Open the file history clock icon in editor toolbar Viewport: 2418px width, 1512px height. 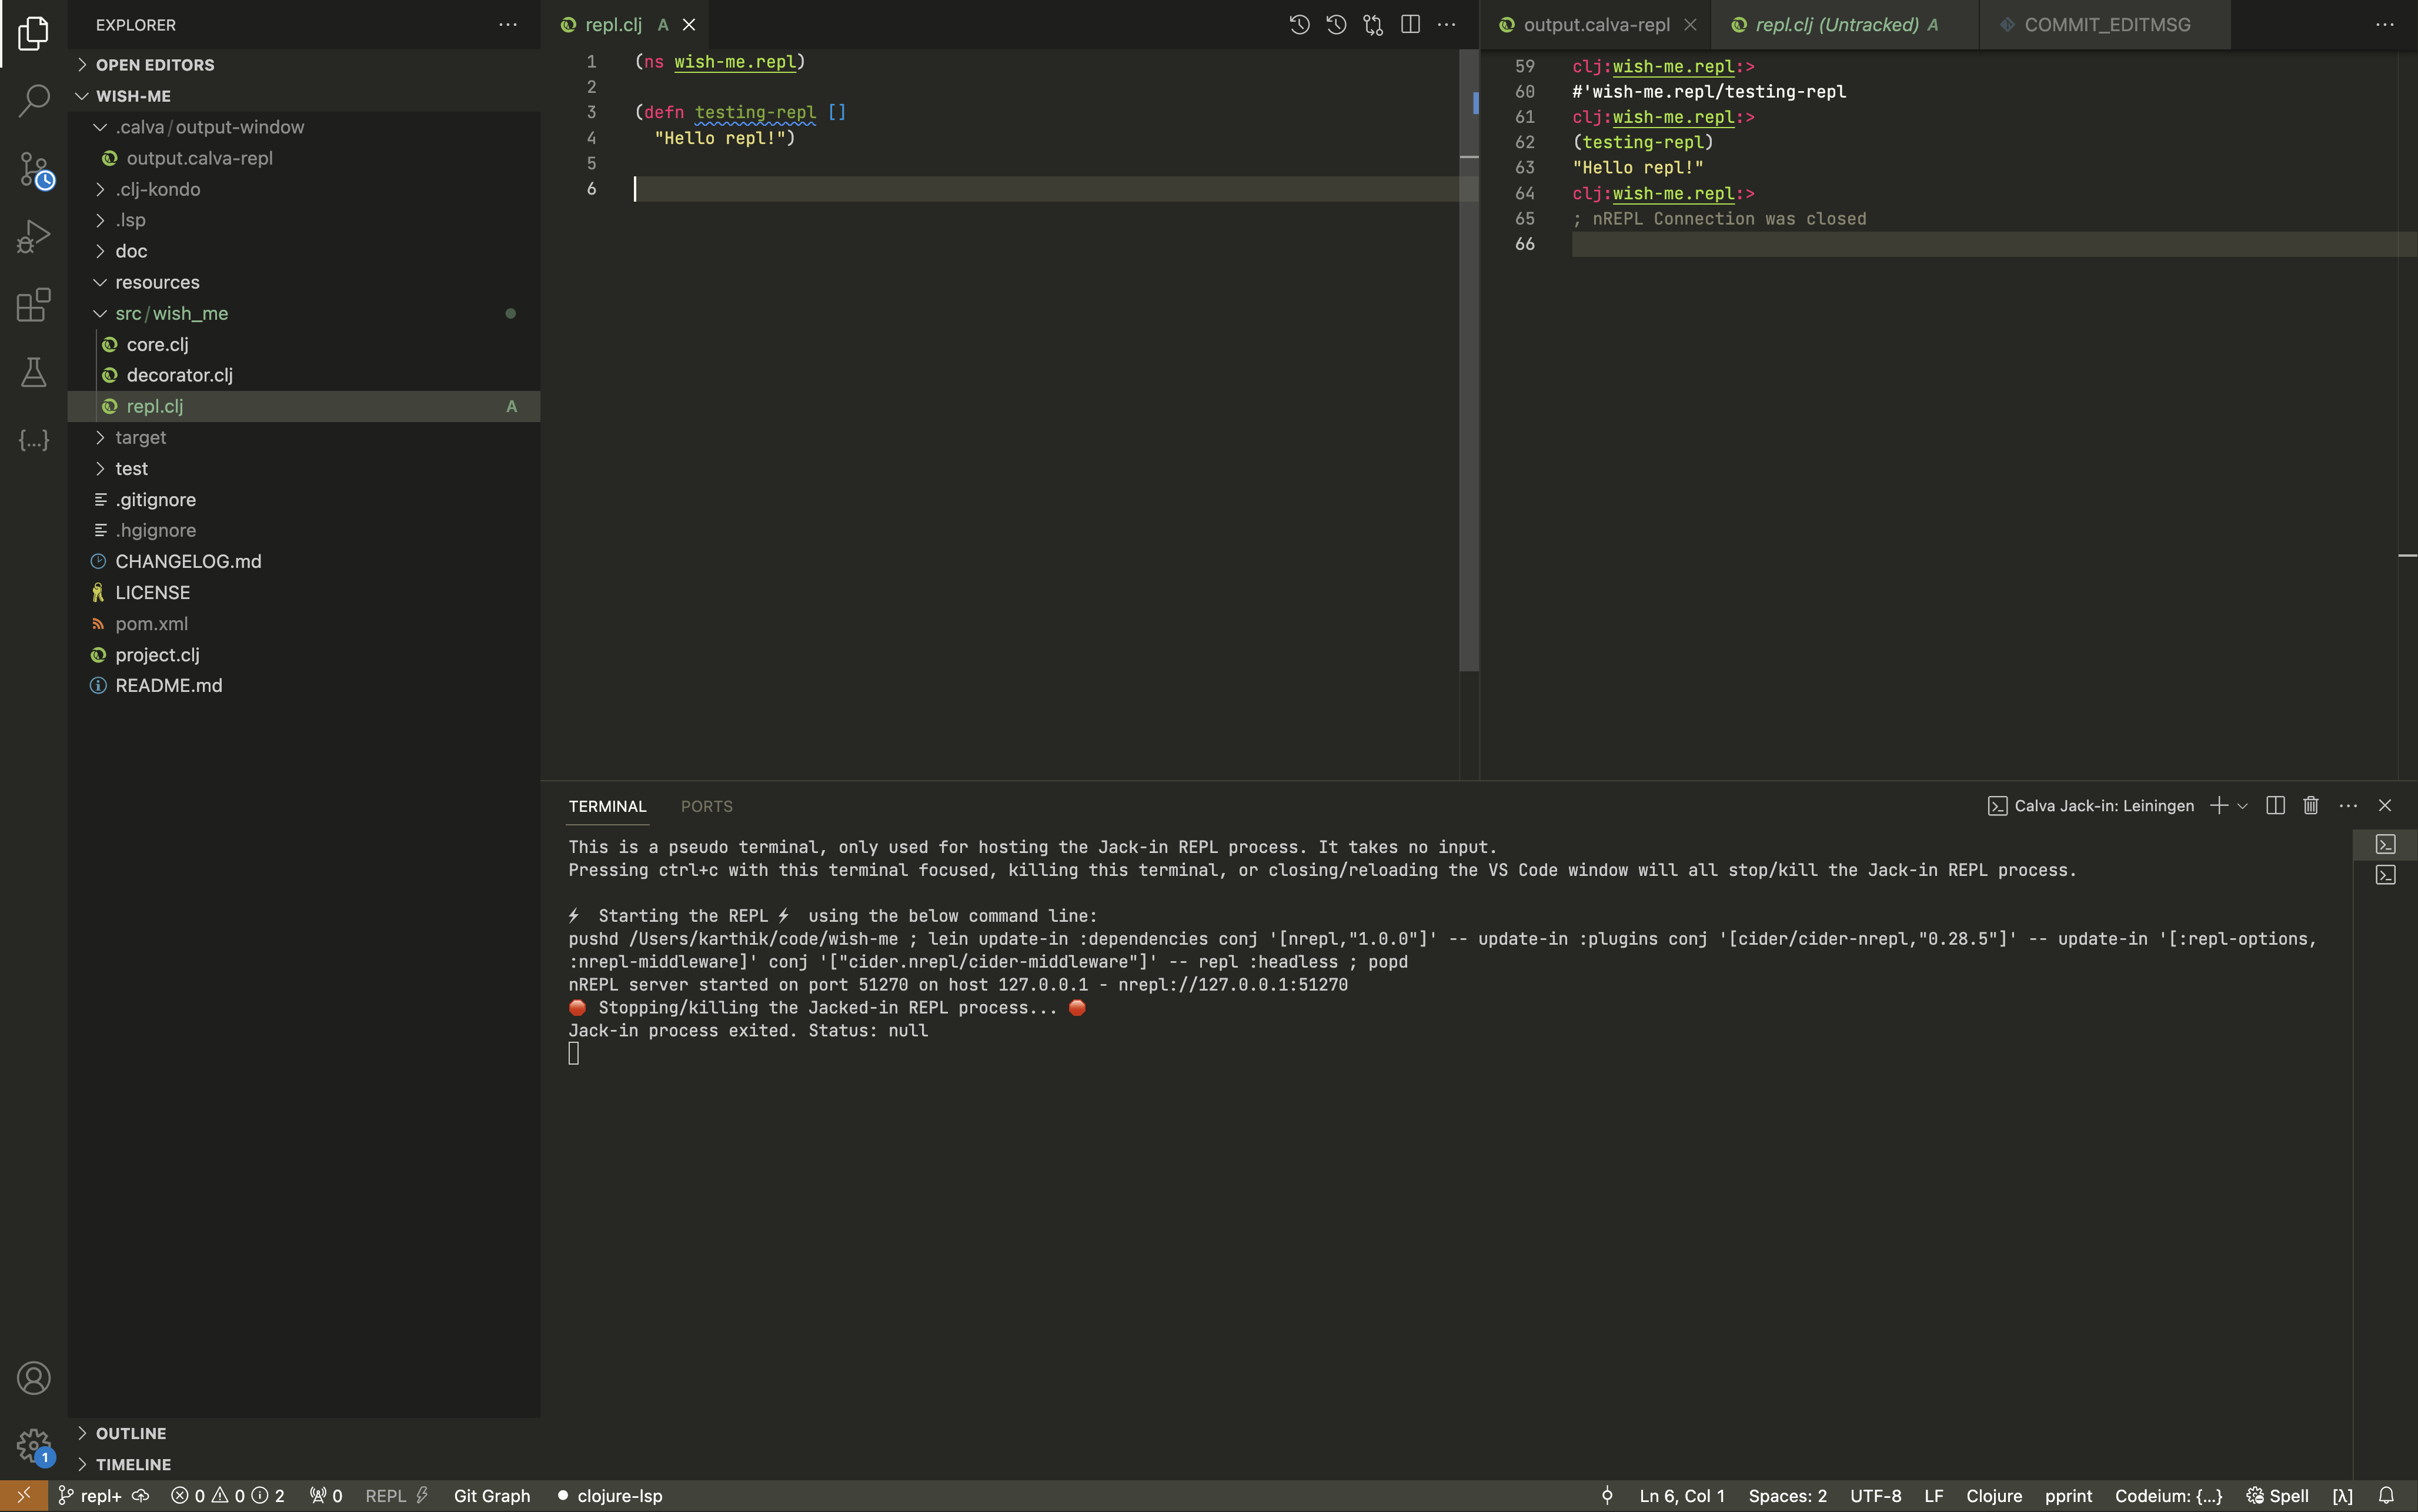[x=1299, y=25]
